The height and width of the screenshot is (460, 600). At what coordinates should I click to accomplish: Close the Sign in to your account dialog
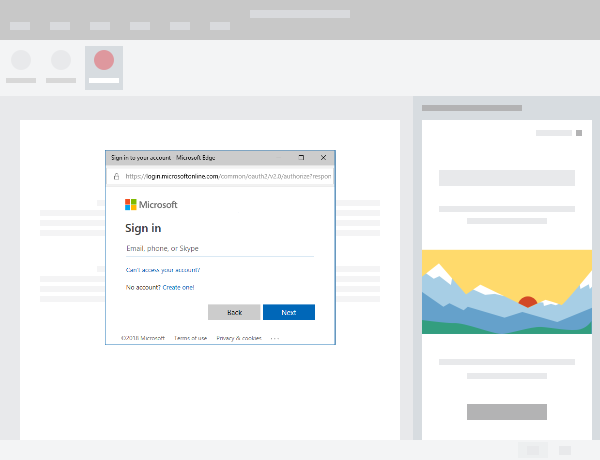point(323,158)
